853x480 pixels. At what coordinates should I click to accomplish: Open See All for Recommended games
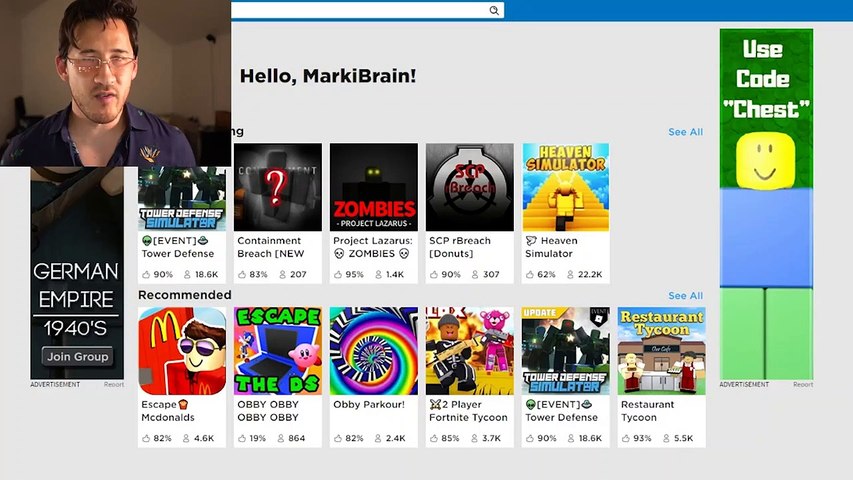(x=685, y=296)
